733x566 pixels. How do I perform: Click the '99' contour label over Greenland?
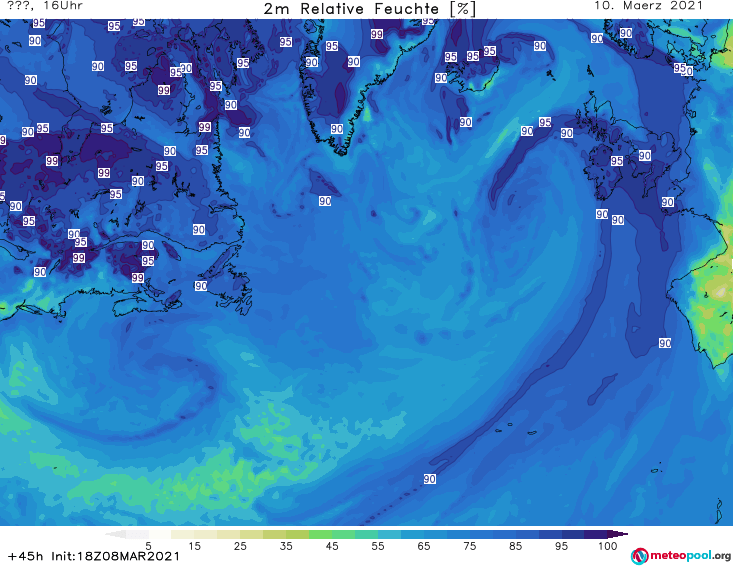point(377,34)
